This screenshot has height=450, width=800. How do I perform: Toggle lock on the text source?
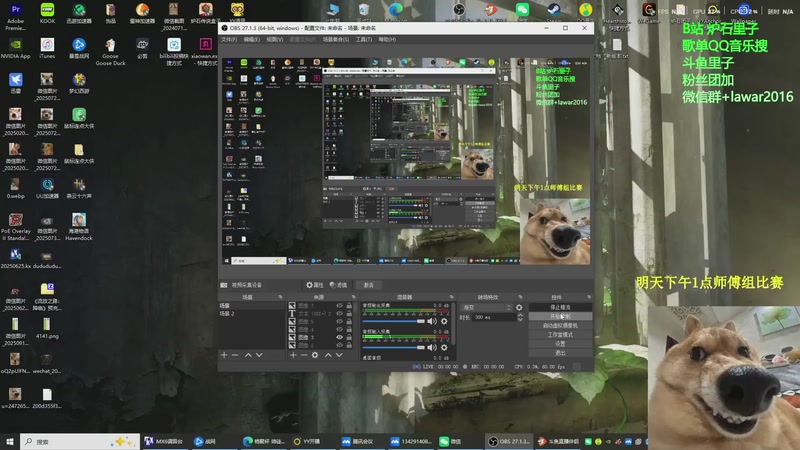coord(349,313)
